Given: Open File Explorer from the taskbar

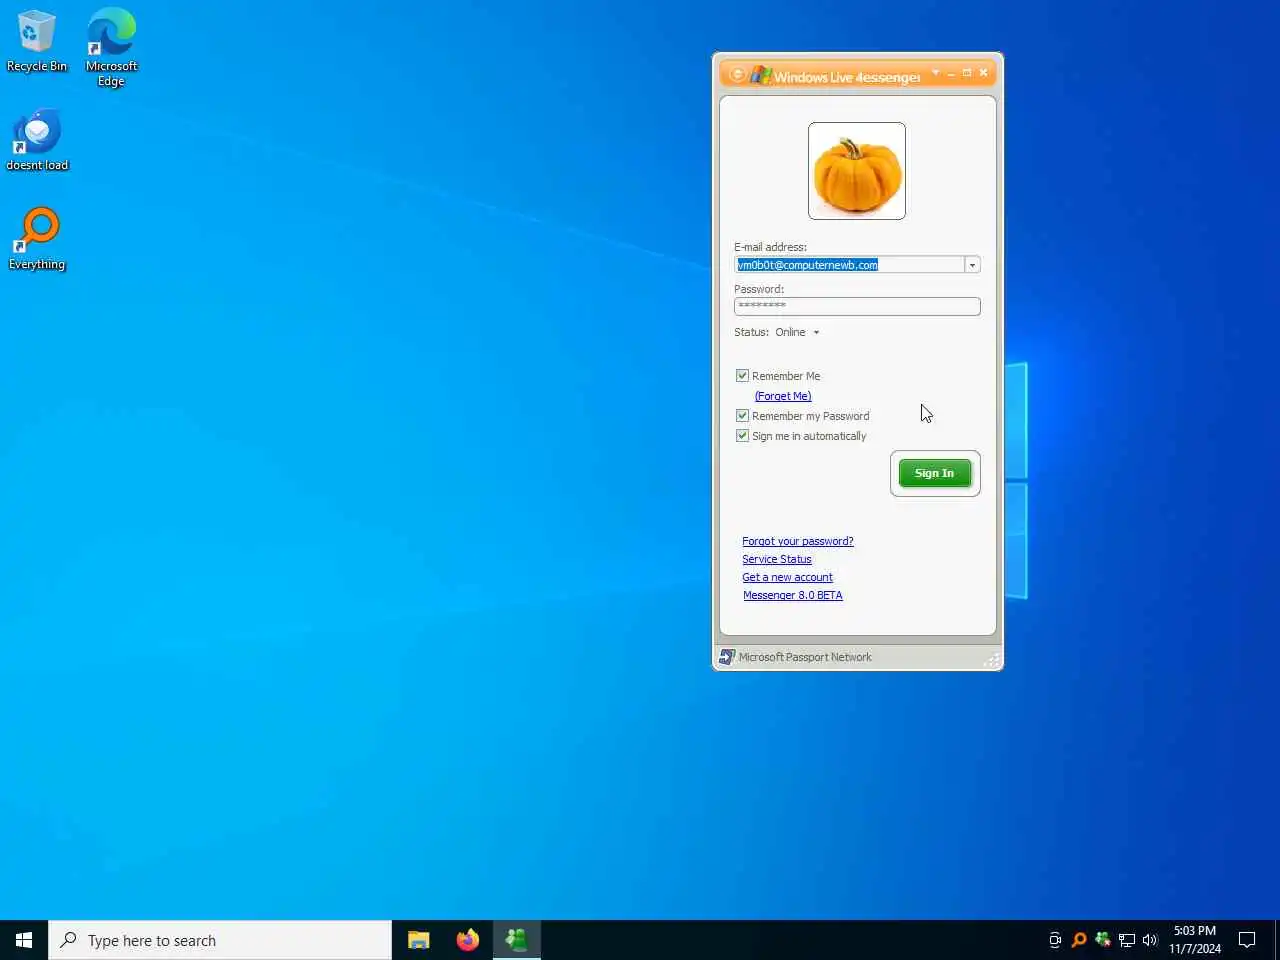Looking at the screenshot, I should click(418, 940).
